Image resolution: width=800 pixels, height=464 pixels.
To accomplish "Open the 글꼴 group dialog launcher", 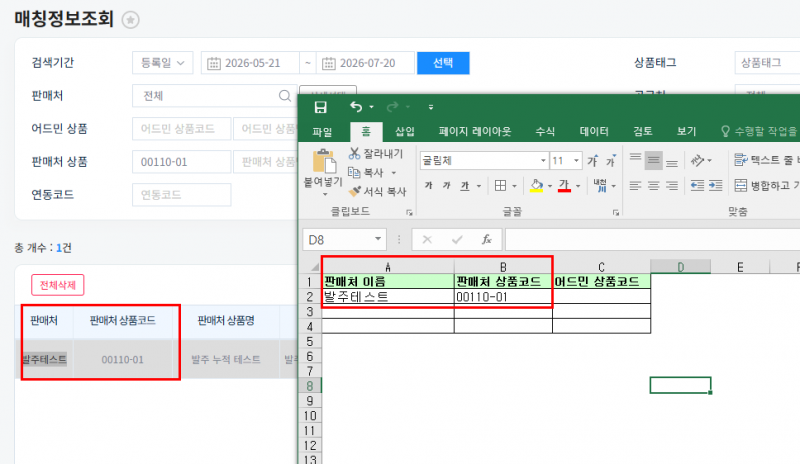I will coord(616,212).
